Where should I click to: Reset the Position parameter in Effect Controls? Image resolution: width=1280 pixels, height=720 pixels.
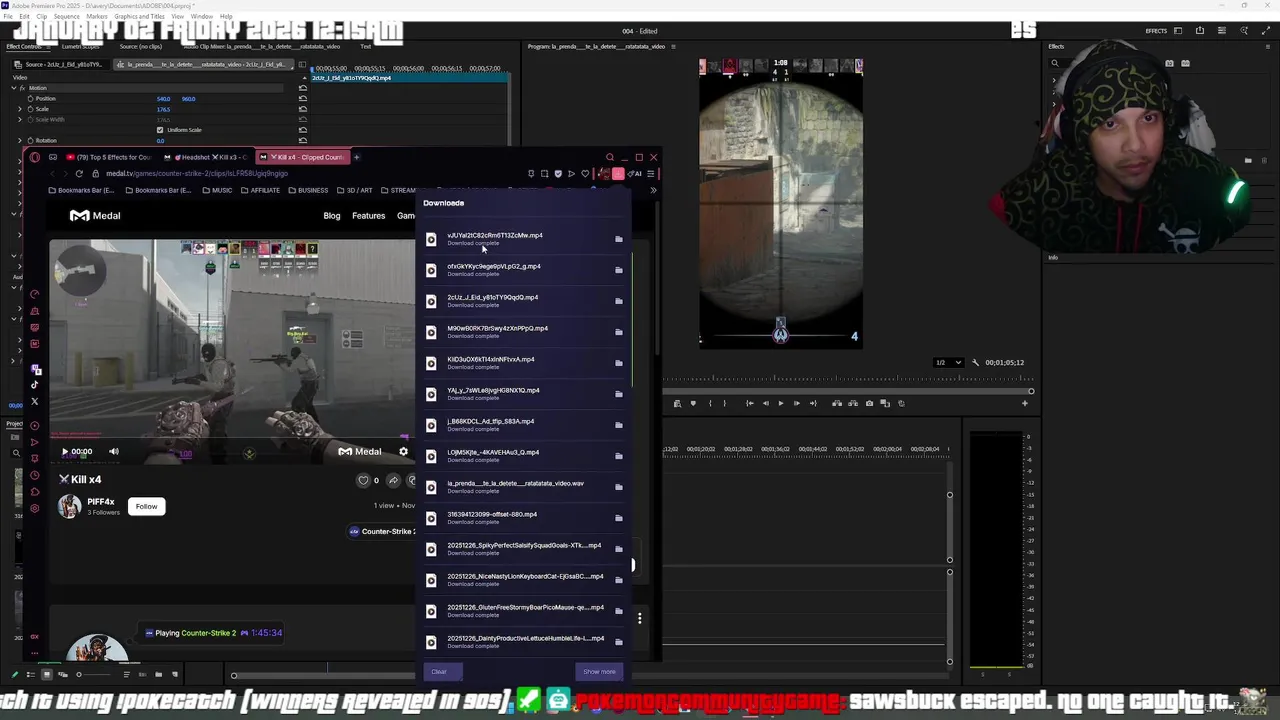(x=302, y=99)
